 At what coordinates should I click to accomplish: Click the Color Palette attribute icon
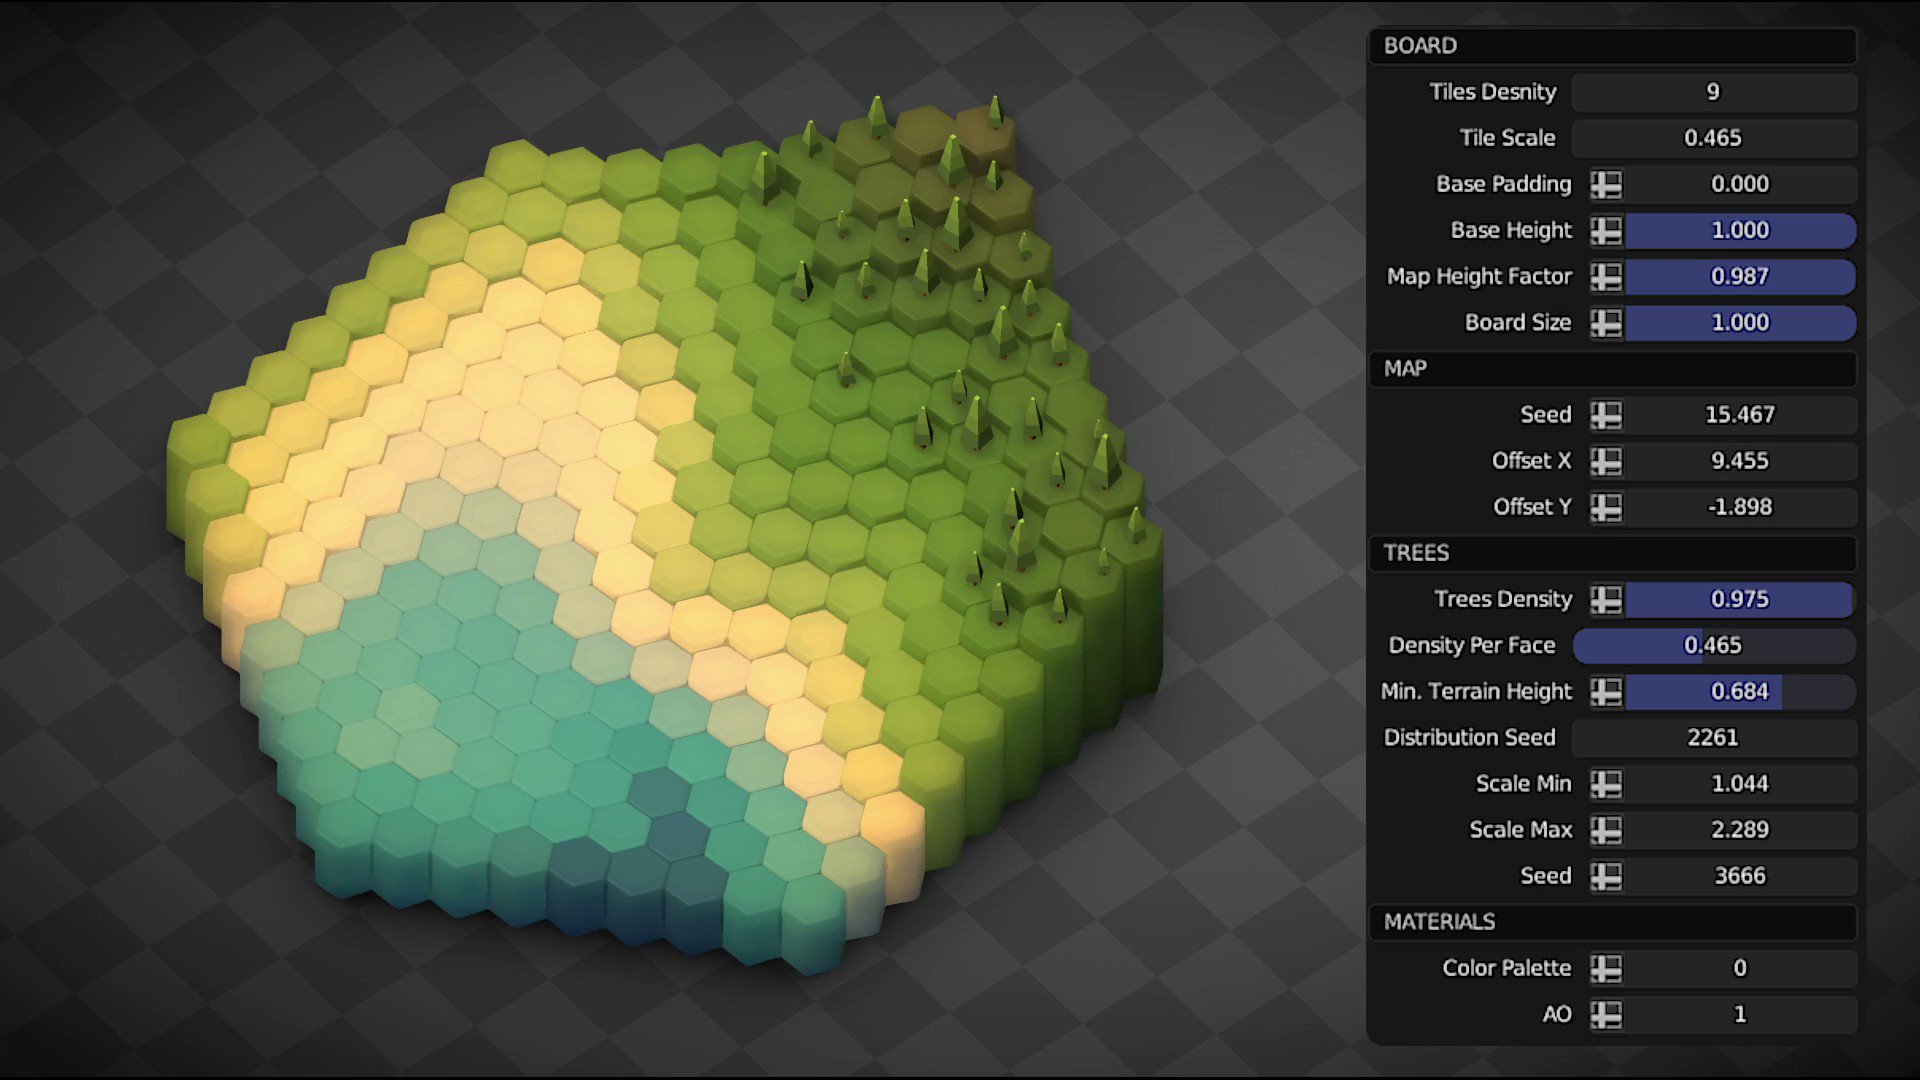[1606, 968]
